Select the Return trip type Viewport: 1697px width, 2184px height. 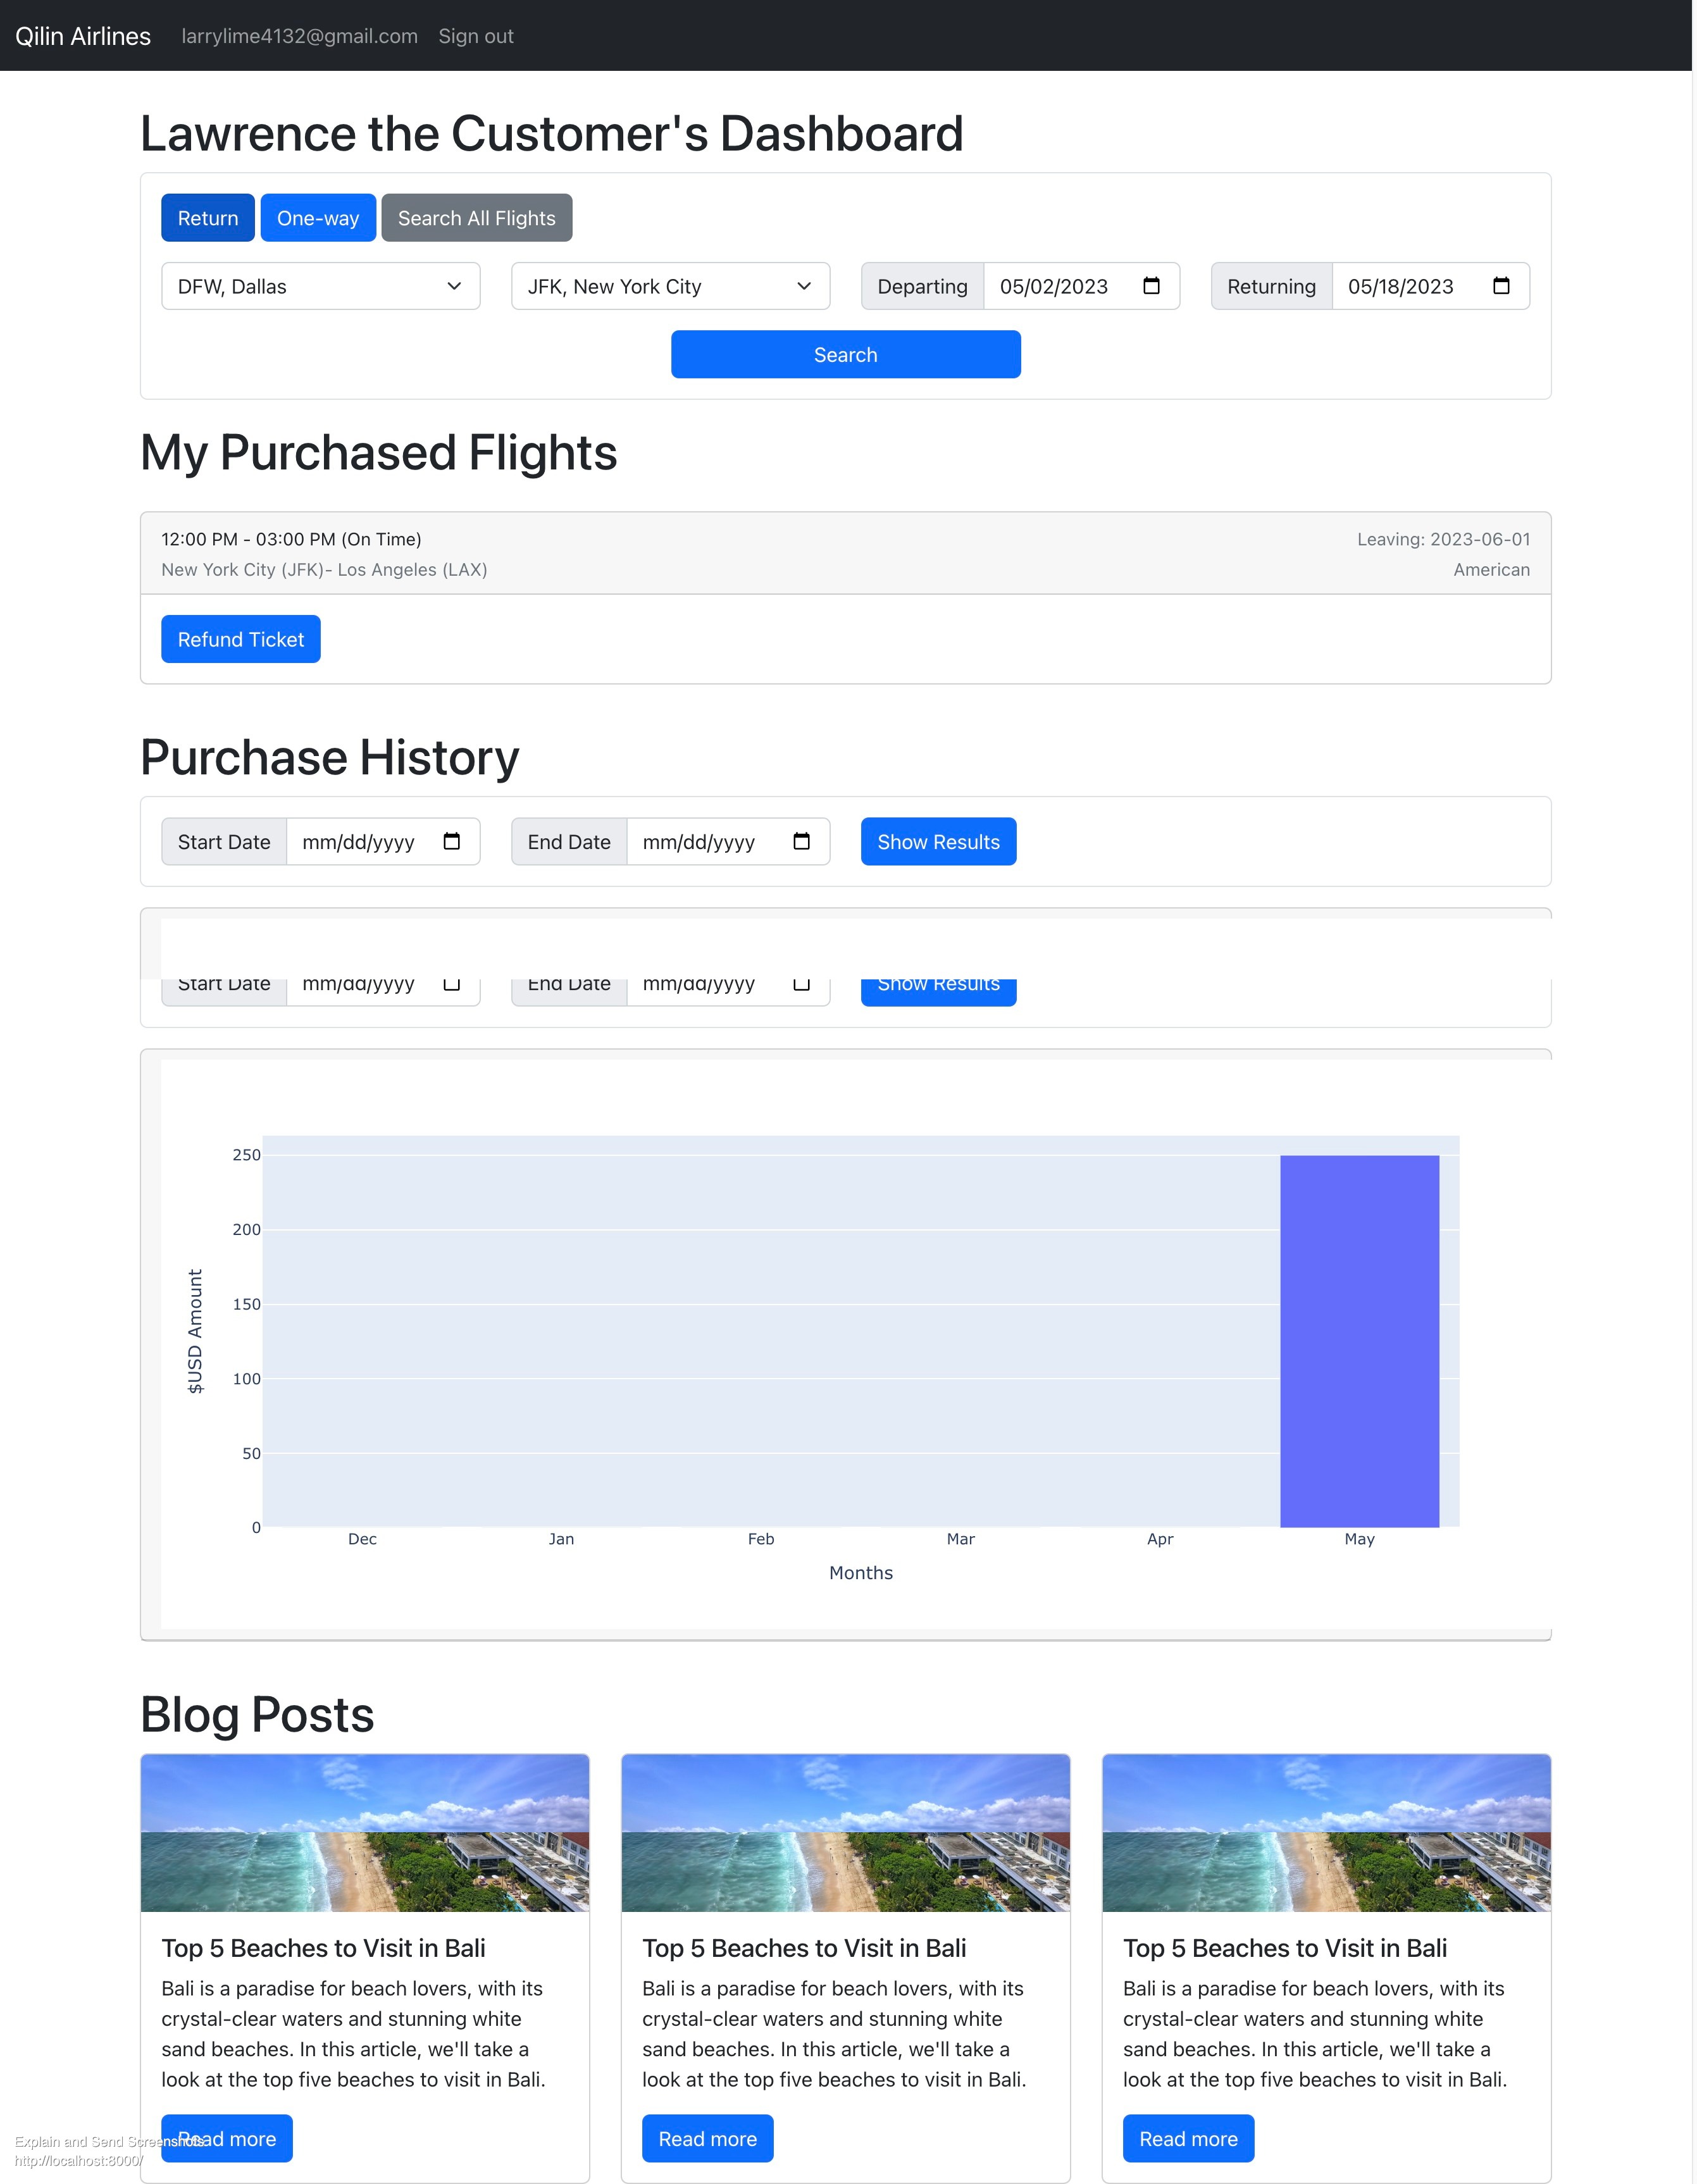[x=208, y=218]
